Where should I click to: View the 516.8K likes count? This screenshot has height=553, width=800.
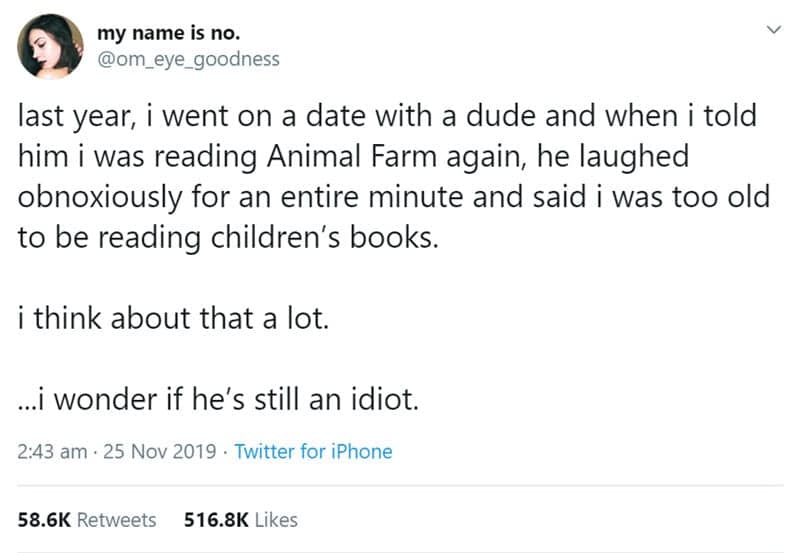coord(216,519)
